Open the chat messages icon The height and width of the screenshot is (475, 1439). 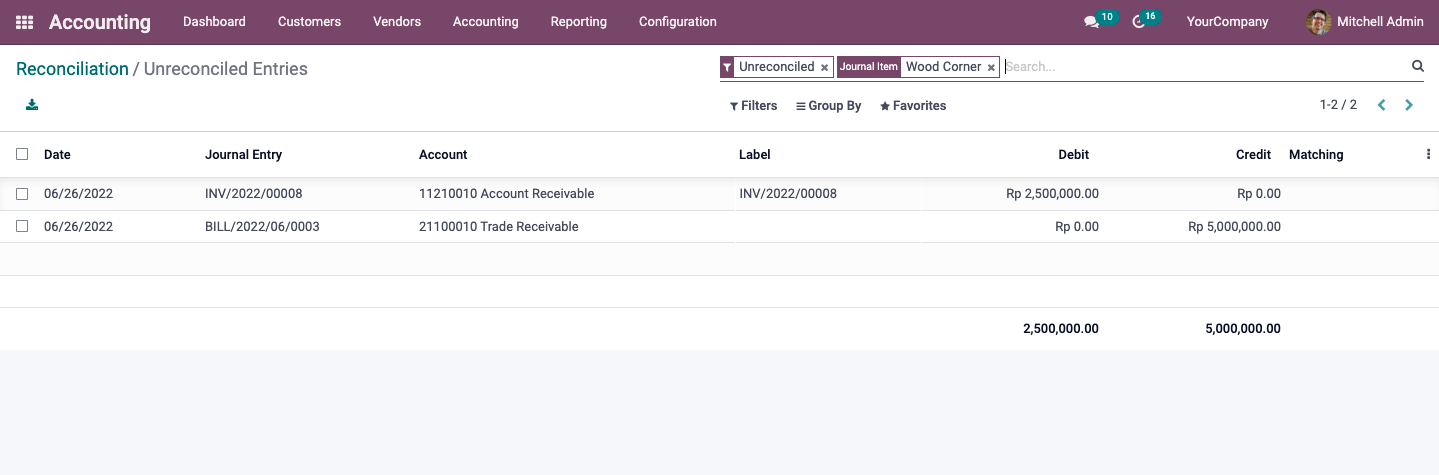click(1091, 22)
